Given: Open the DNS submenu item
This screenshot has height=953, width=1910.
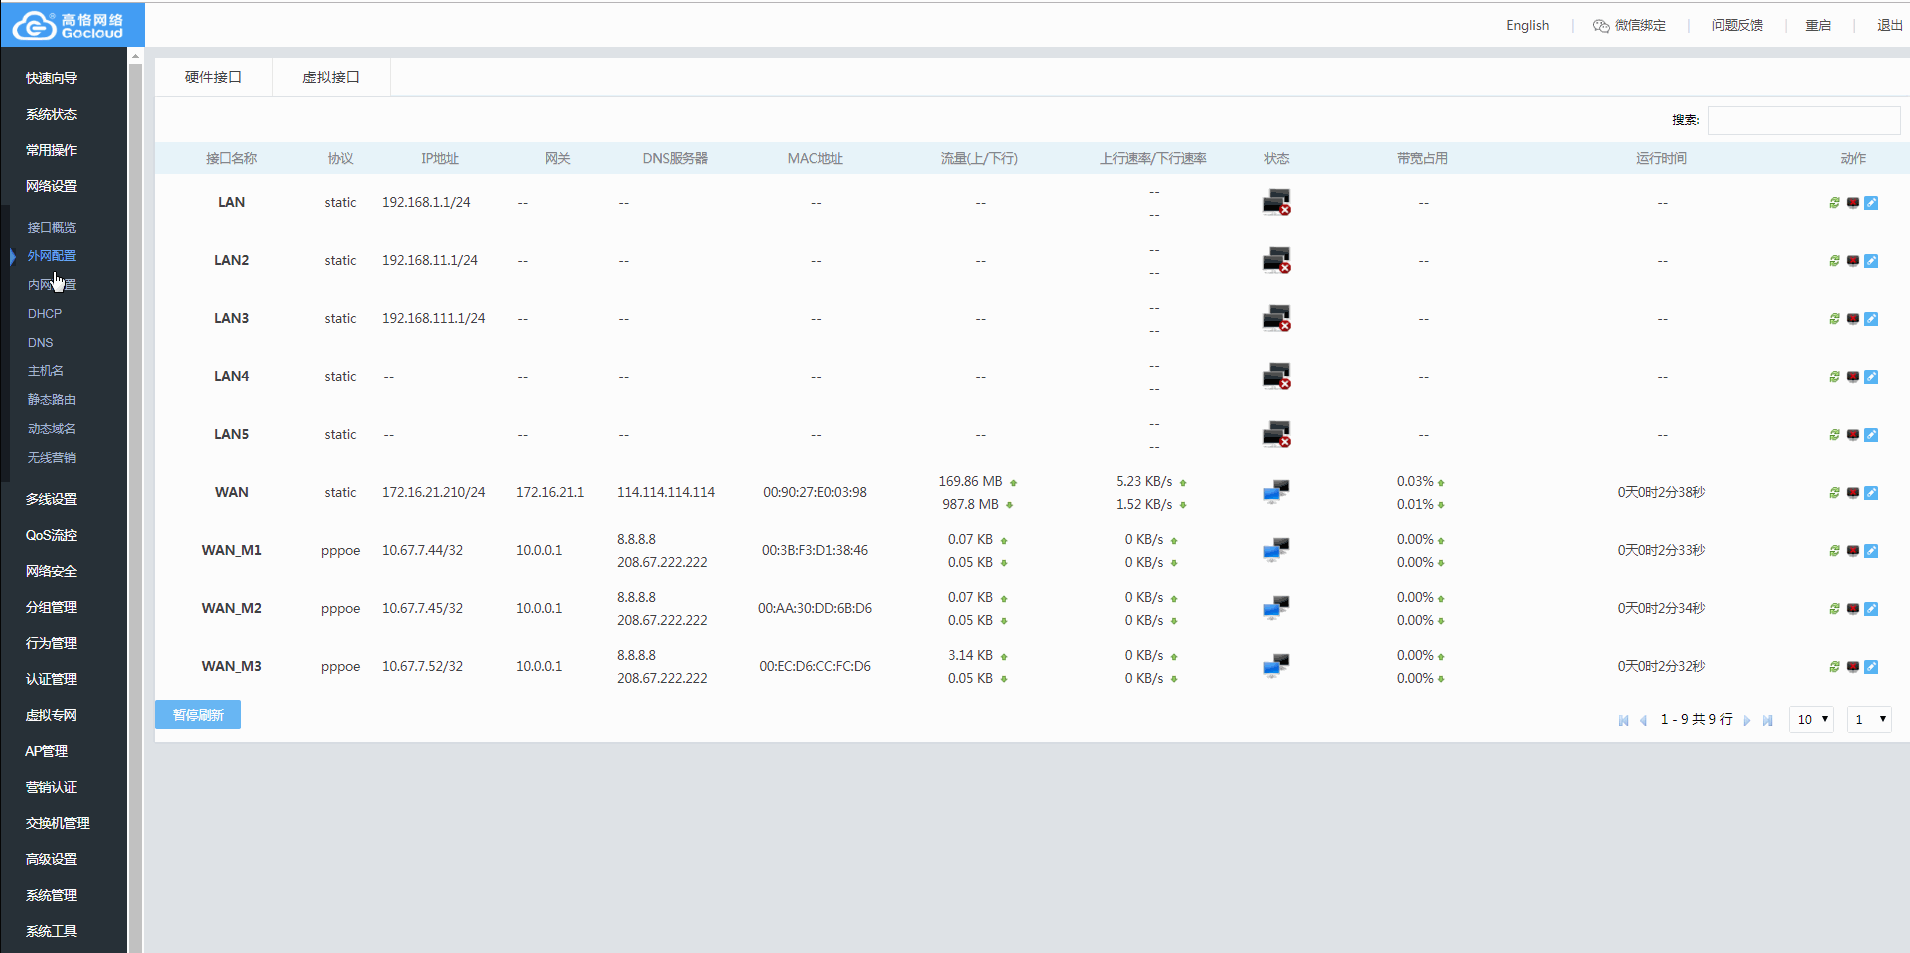Looking at the screenshot, I should (41, 343).
